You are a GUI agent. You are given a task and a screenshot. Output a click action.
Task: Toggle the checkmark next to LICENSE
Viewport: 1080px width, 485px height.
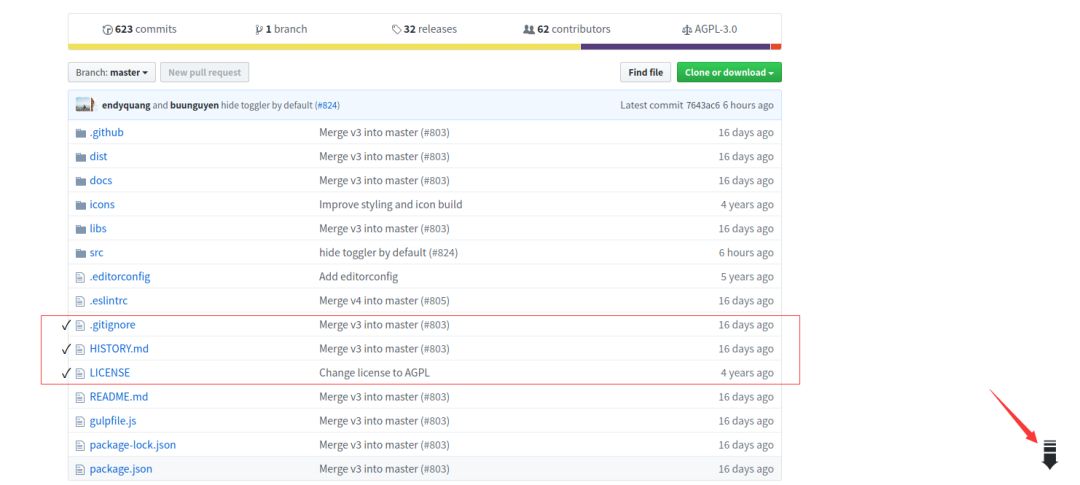pos(66,373)
